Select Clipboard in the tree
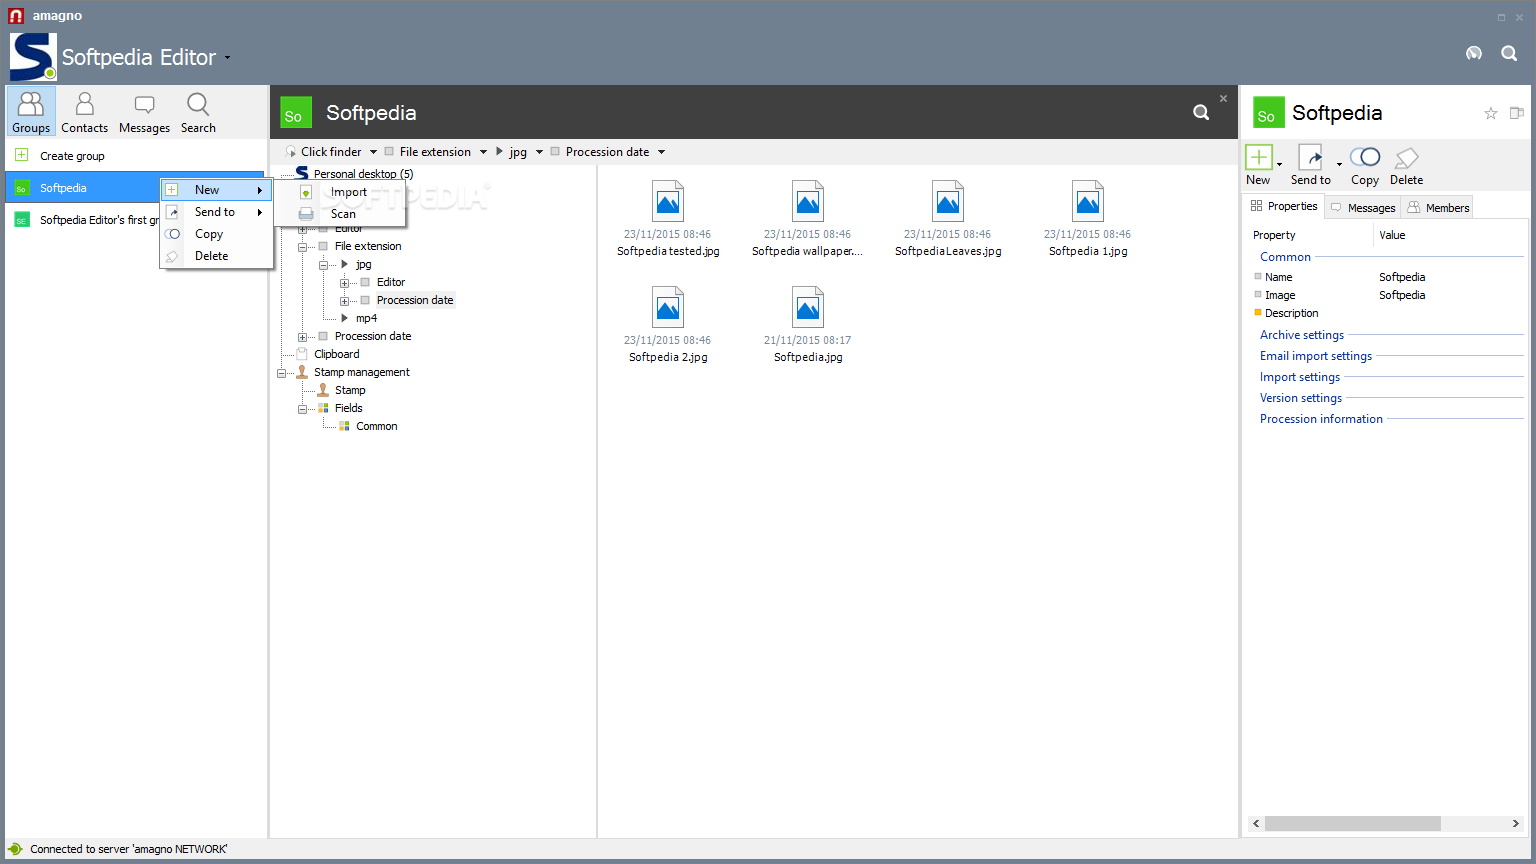Screen dimensions: 1536x864 point(336,354)
